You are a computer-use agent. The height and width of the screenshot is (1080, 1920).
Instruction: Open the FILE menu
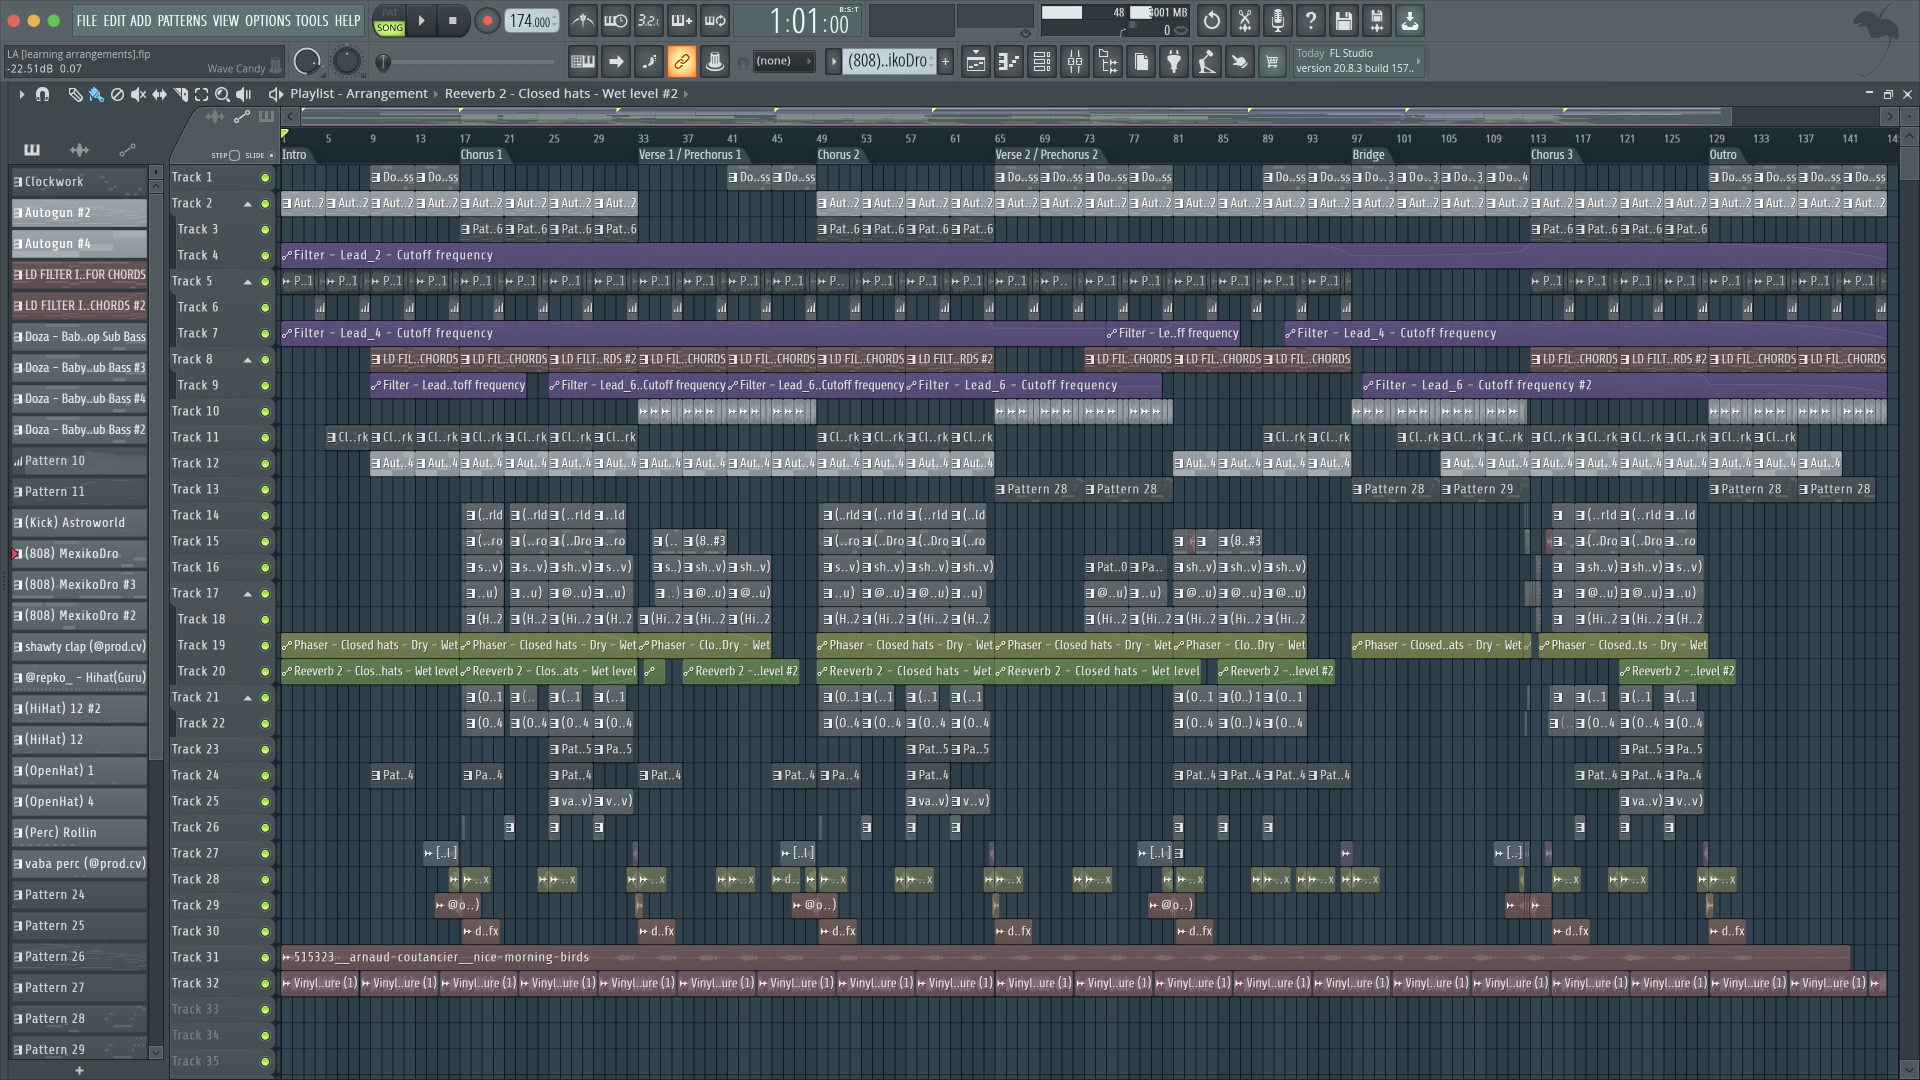[x=87, y=21]
